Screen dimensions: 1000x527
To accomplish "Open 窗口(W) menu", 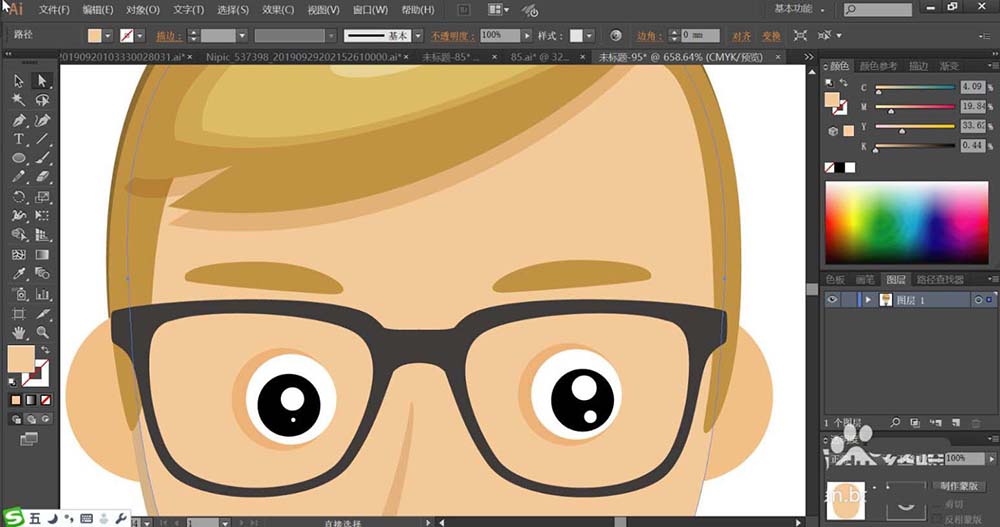I will [371, 10].
